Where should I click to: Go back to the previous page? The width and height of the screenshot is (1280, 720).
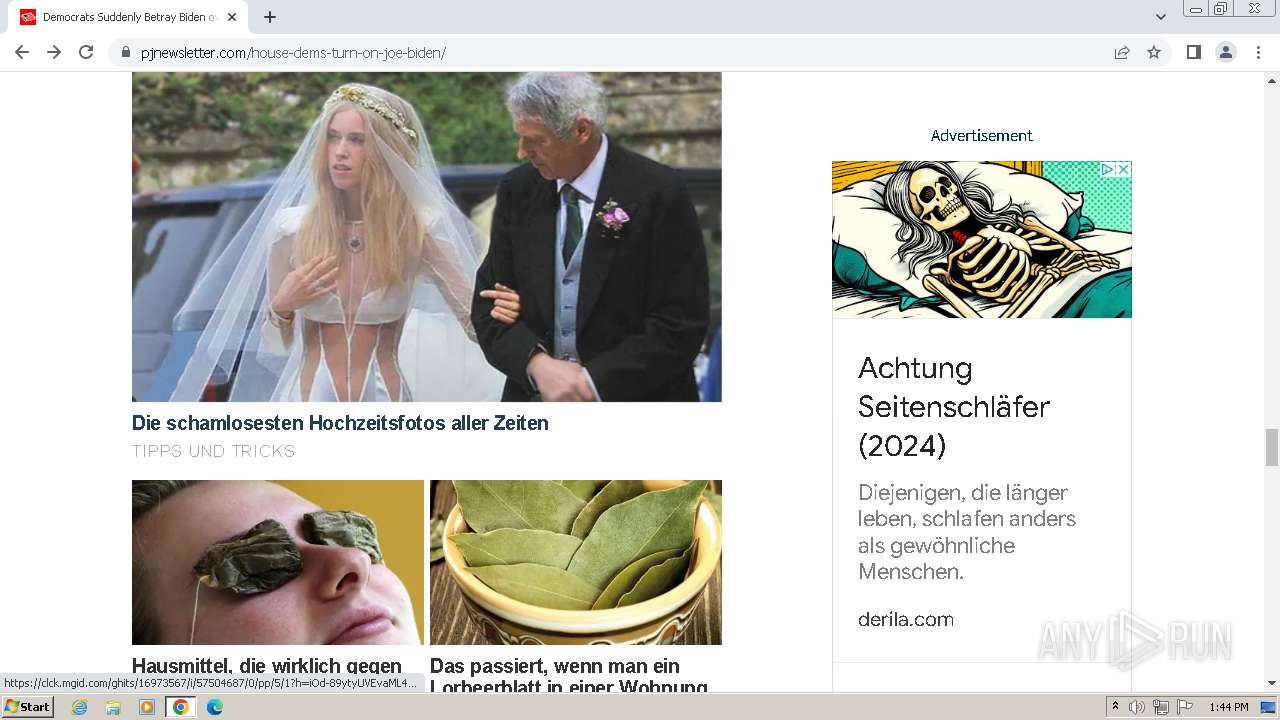click(22, 52)
